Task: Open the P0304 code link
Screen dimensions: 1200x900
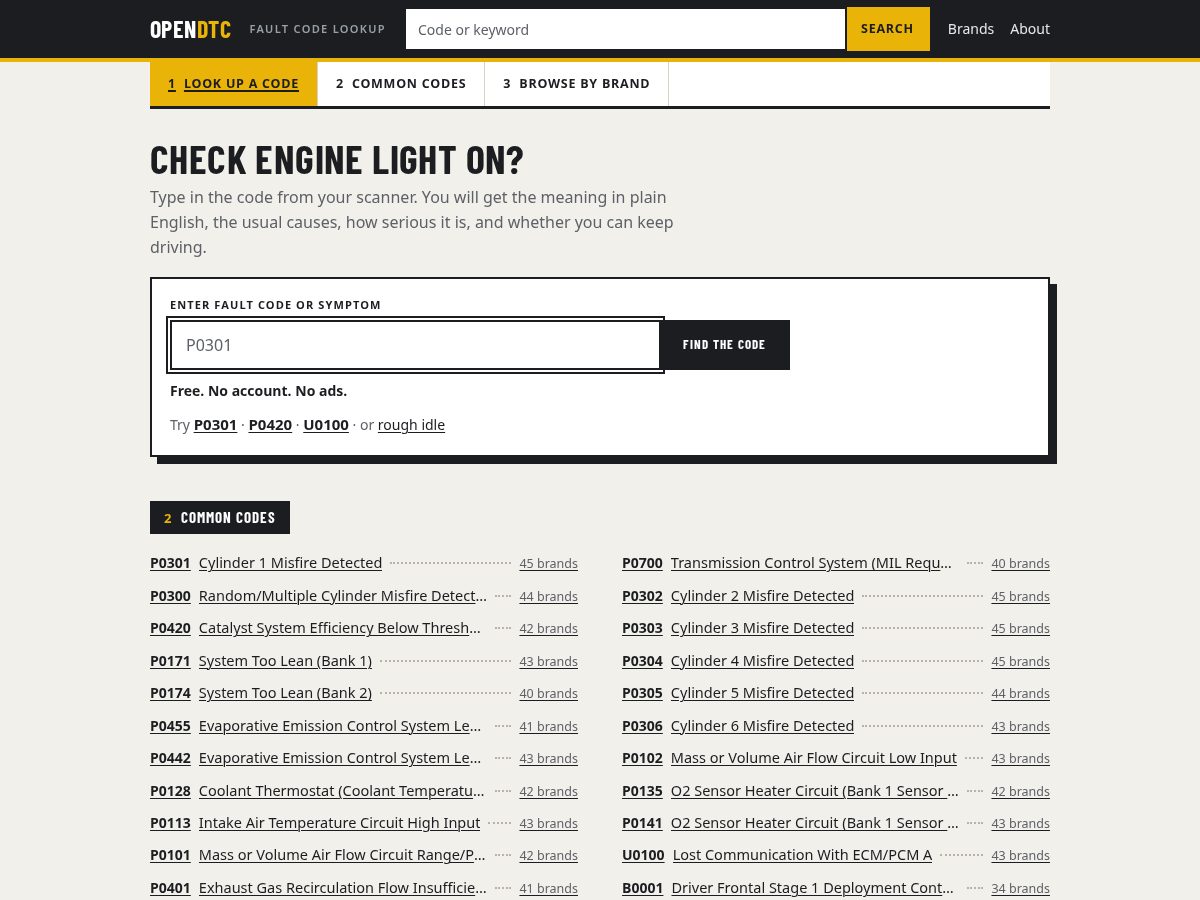Action: tap(642, 661)
